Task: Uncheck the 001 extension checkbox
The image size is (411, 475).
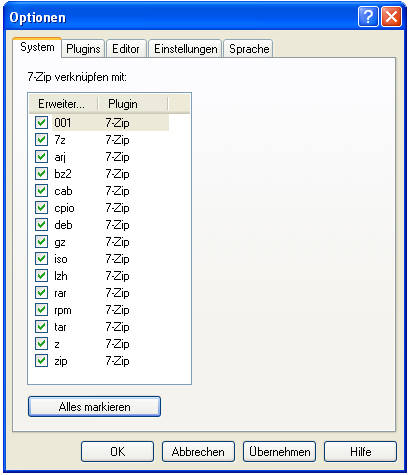Action: point(41,122)
